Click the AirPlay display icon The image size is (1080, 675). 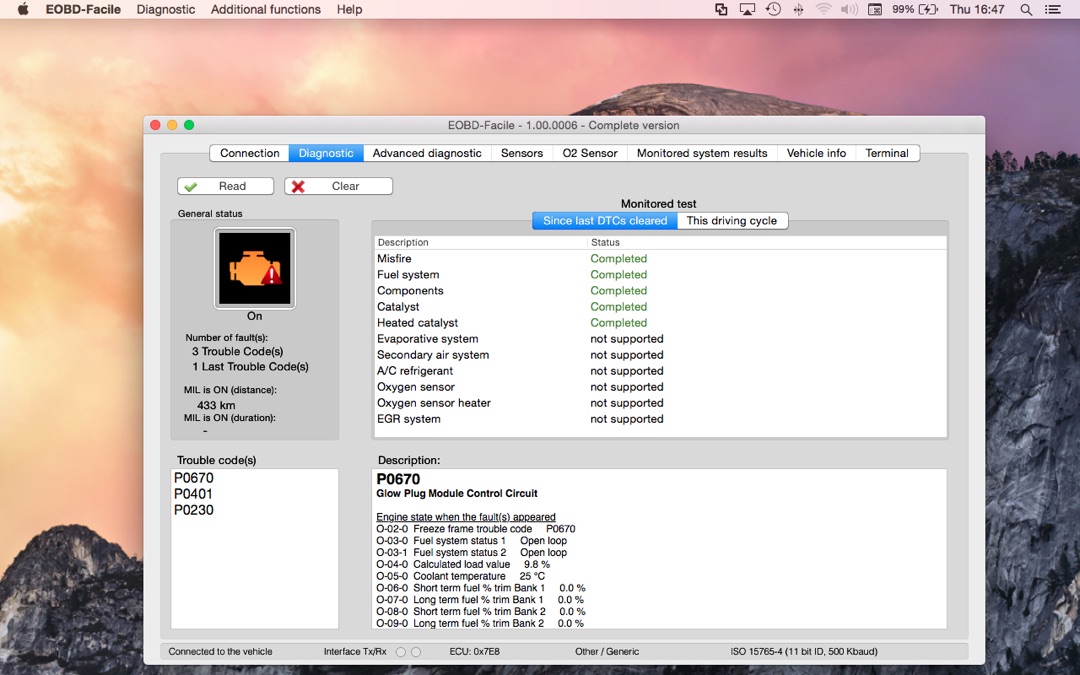(x=747, y=10)
